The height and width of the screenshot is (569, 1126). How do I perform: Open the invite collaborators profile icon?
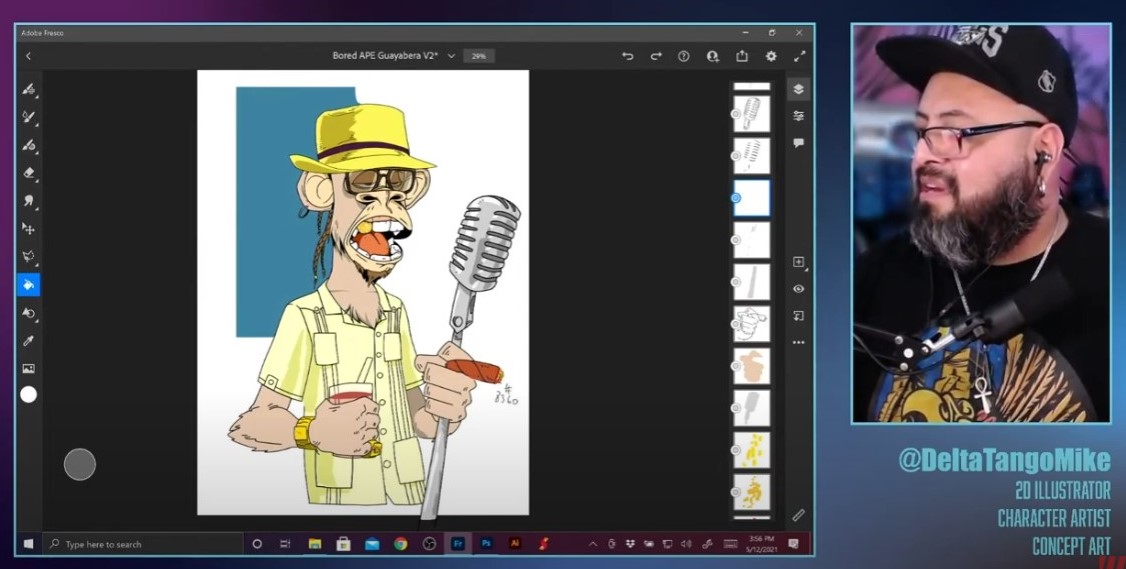coord(712,56)
